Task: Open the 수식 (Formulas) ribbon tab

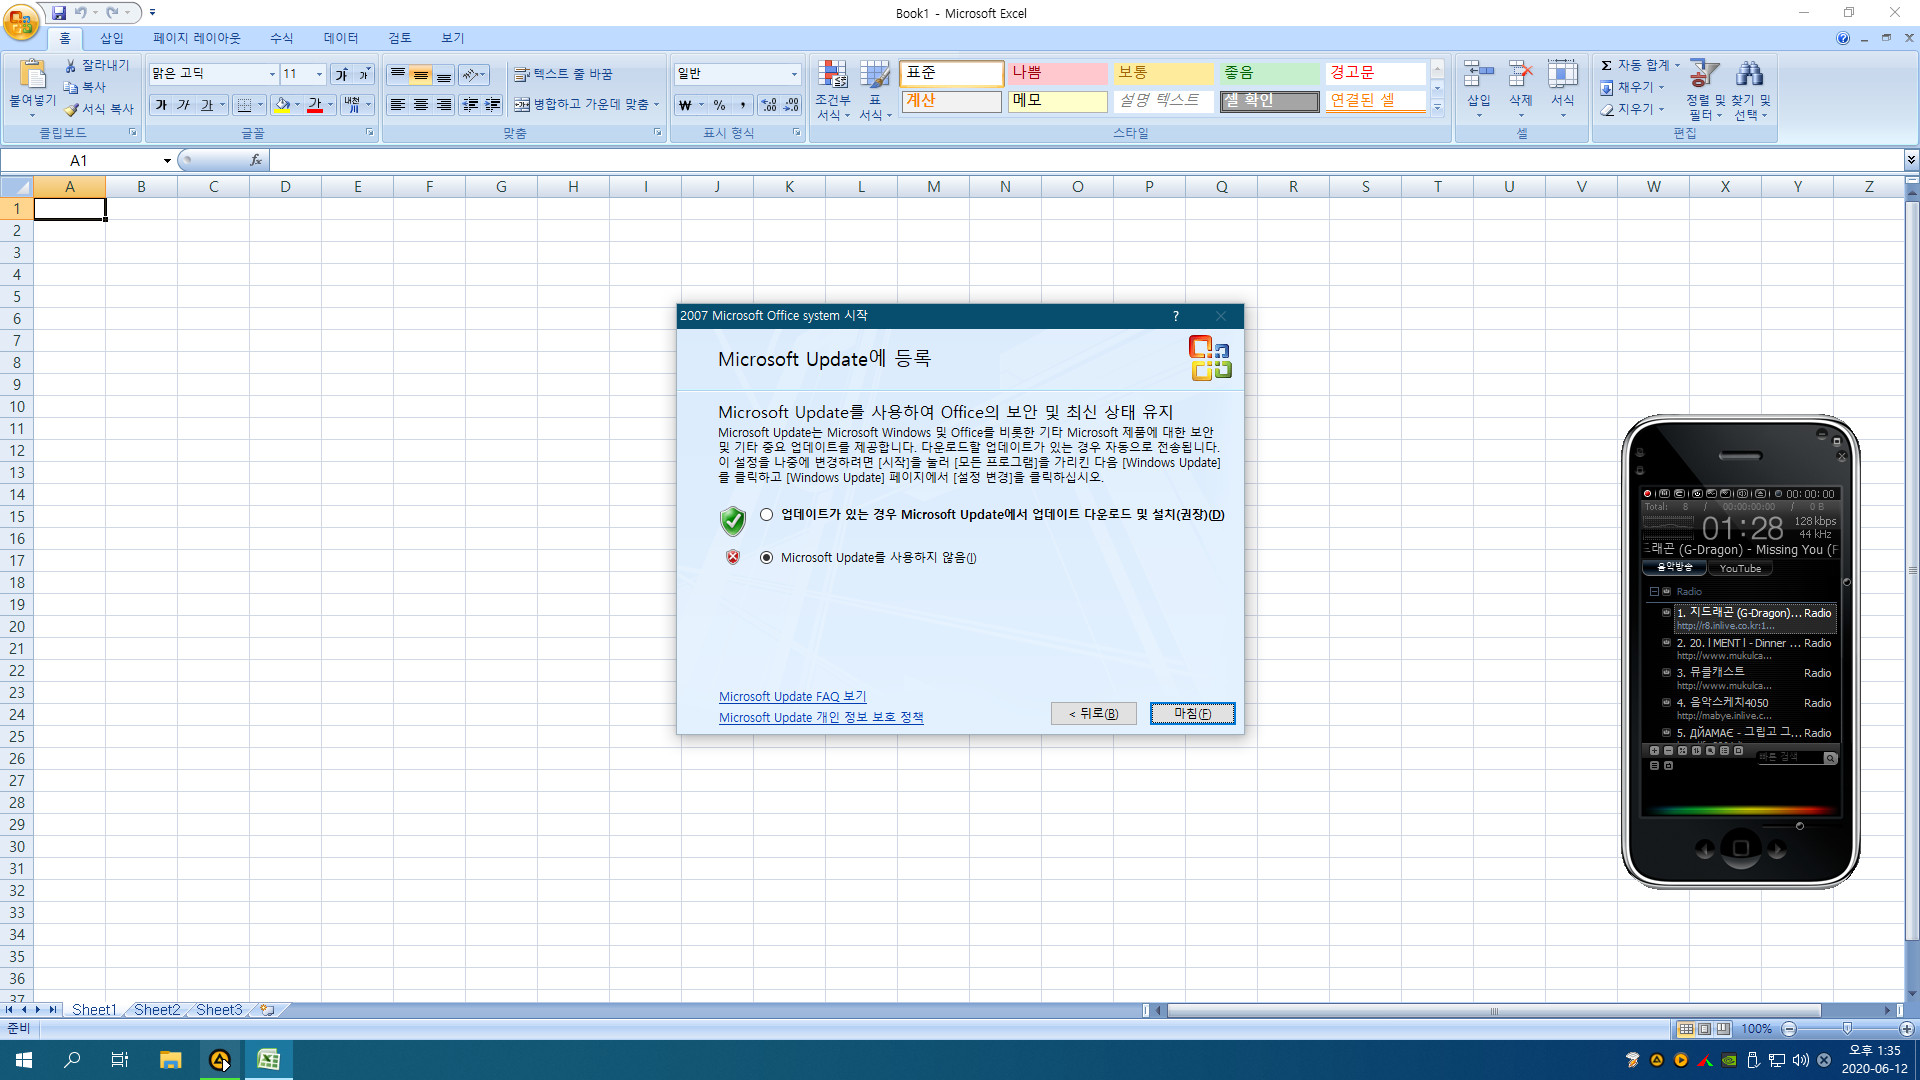Action: [x=282, y=38]
